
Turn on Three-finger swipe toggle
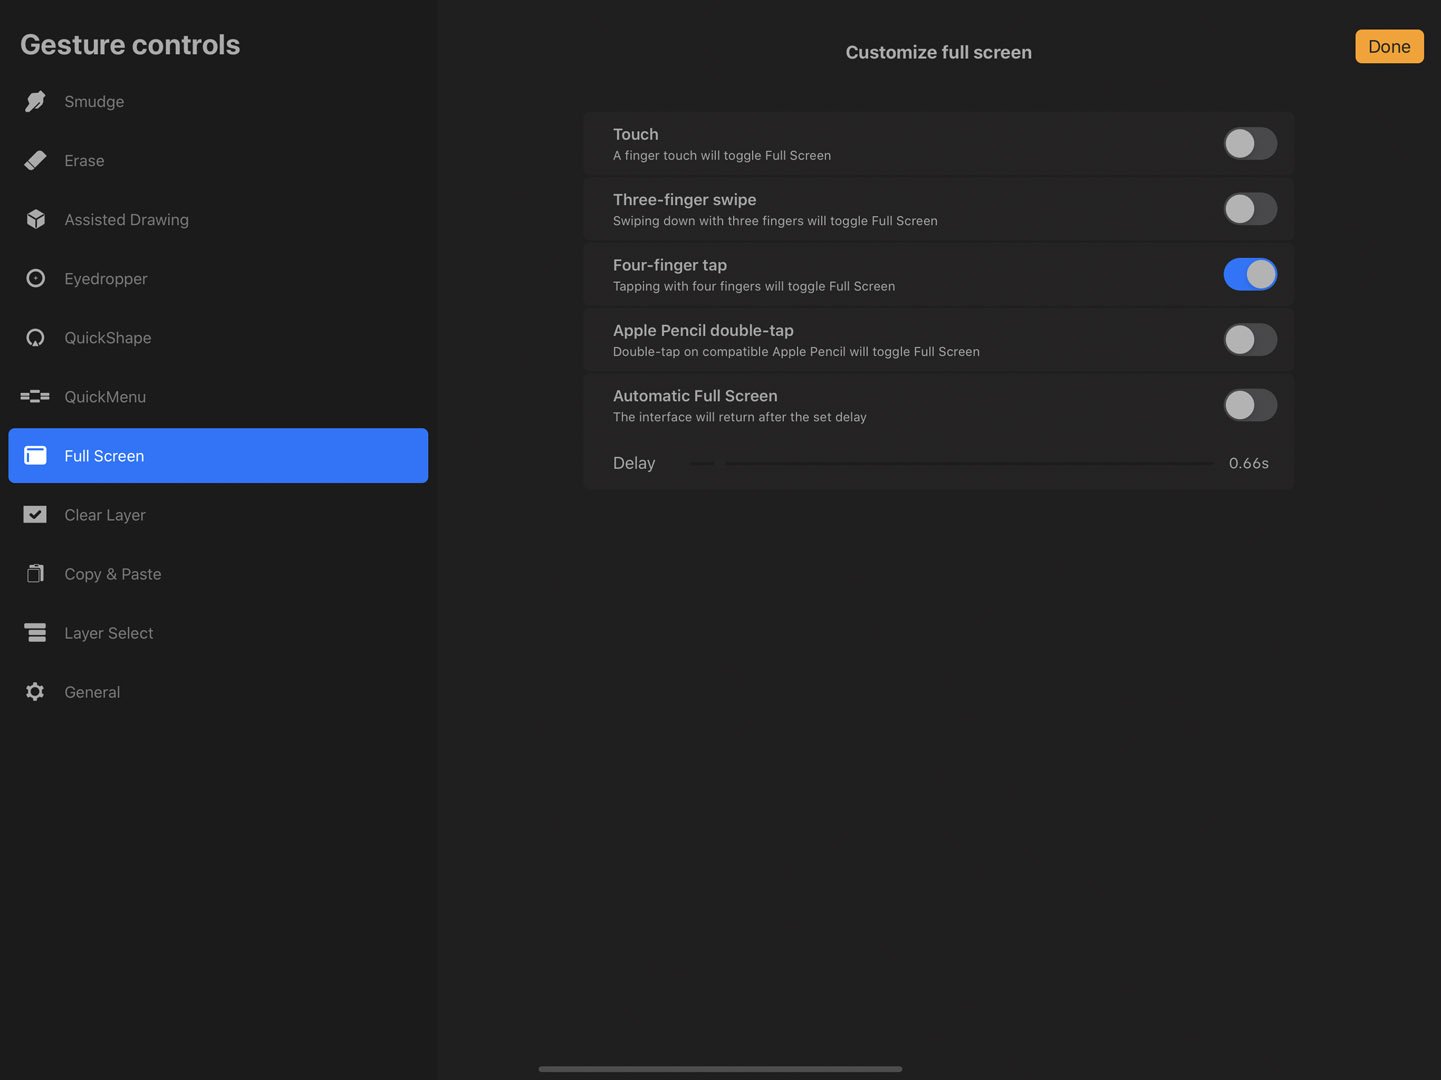coord(1250,208)
